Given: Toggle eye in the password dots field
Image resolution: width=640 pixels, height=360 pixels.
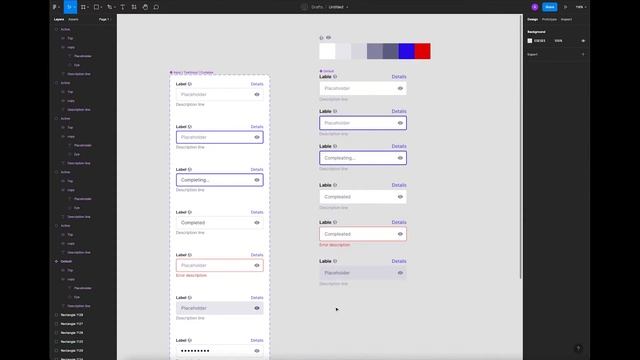Looking at the screenshot, I should [257, 351].
